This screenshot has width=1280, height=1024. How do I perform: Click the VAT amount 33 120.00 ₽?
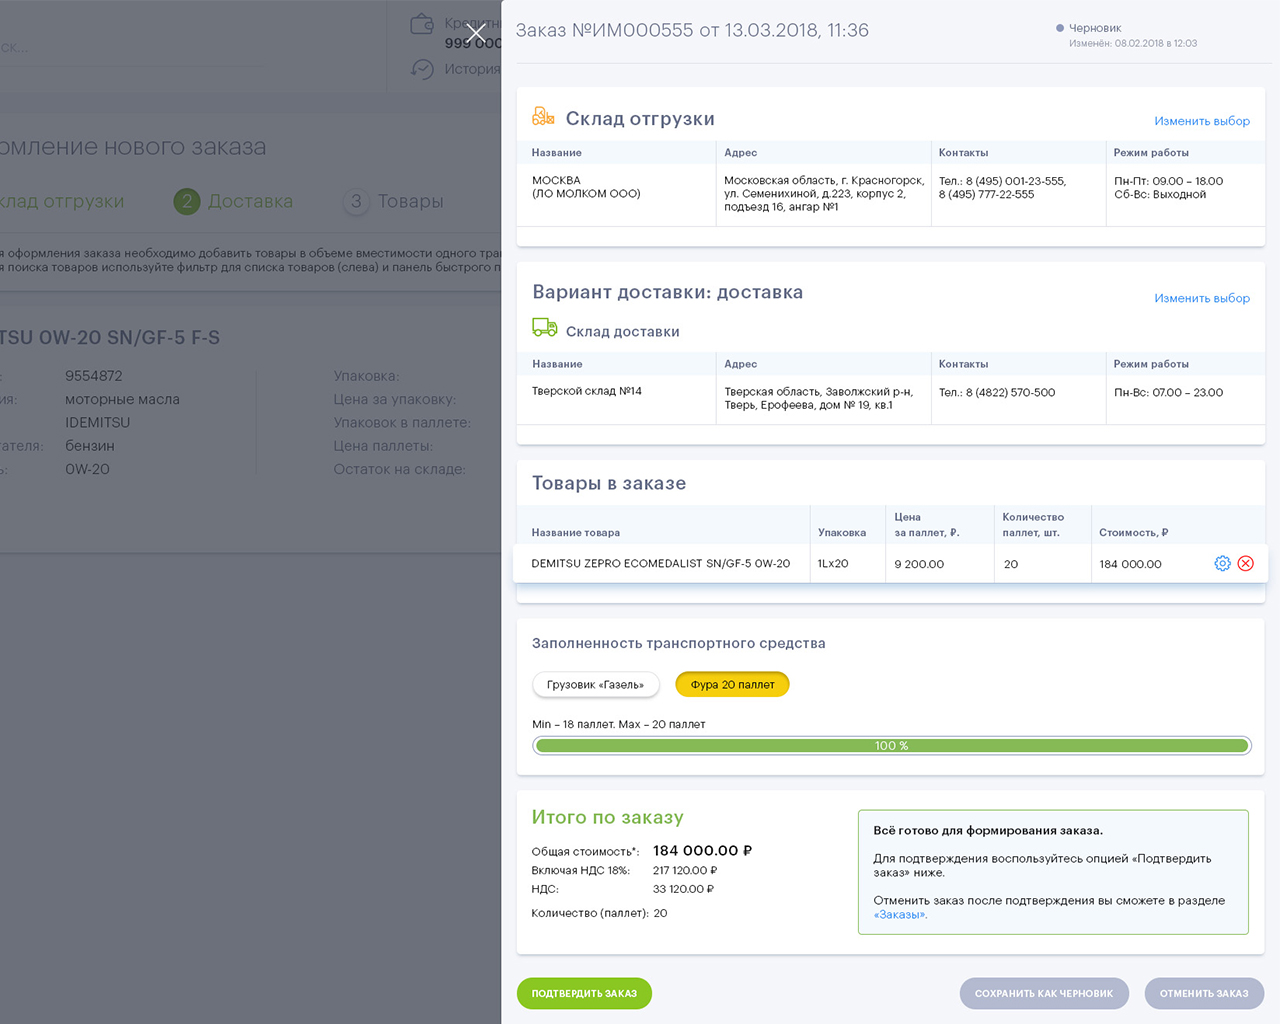click(x=683, y=889)
